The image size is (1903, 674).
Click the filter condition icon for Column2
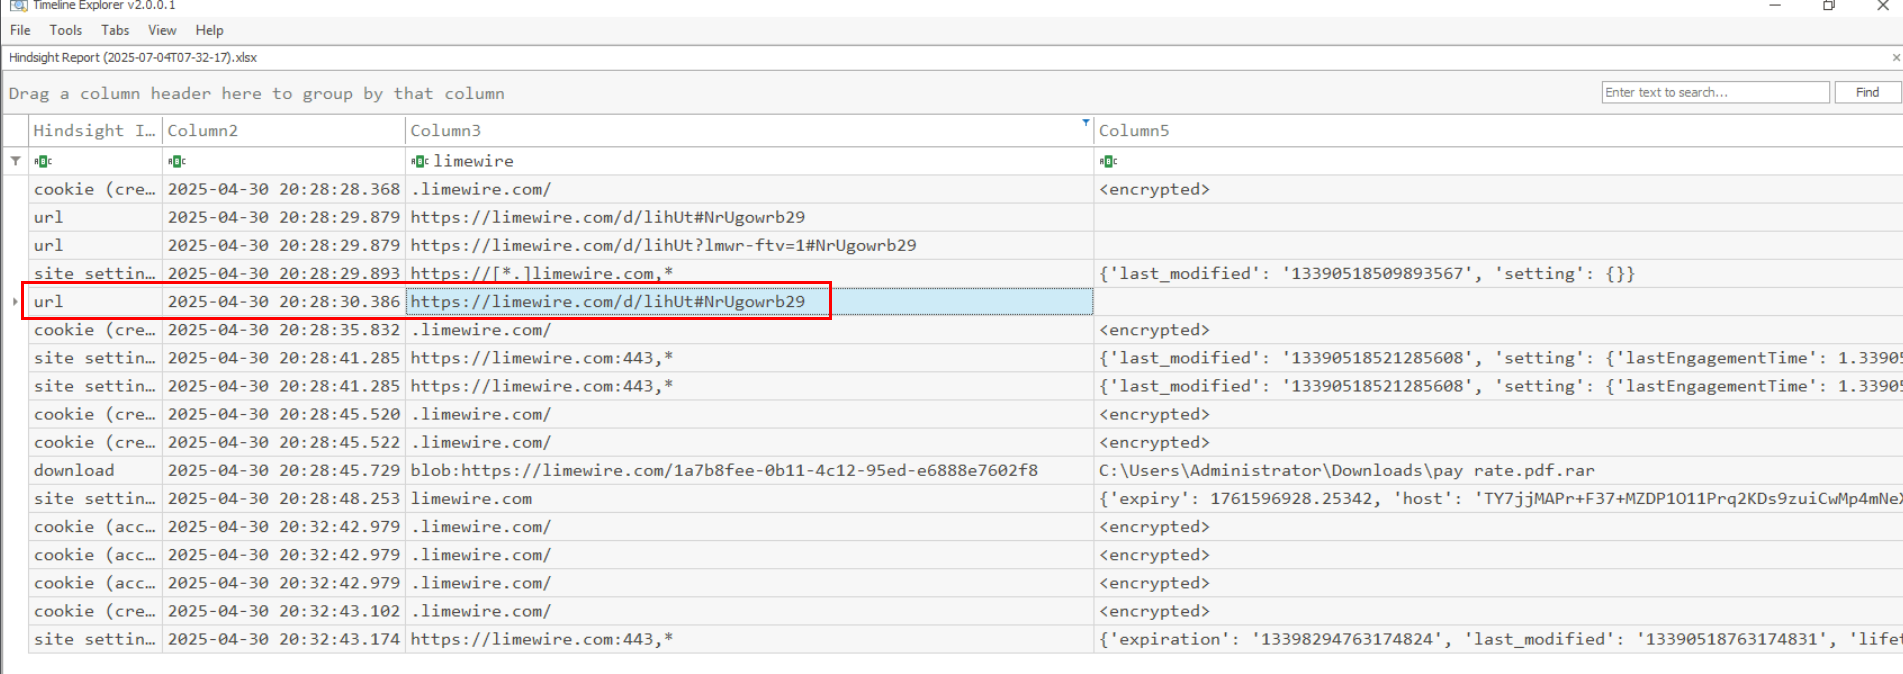pyautogui.click(x=177, y=161)
